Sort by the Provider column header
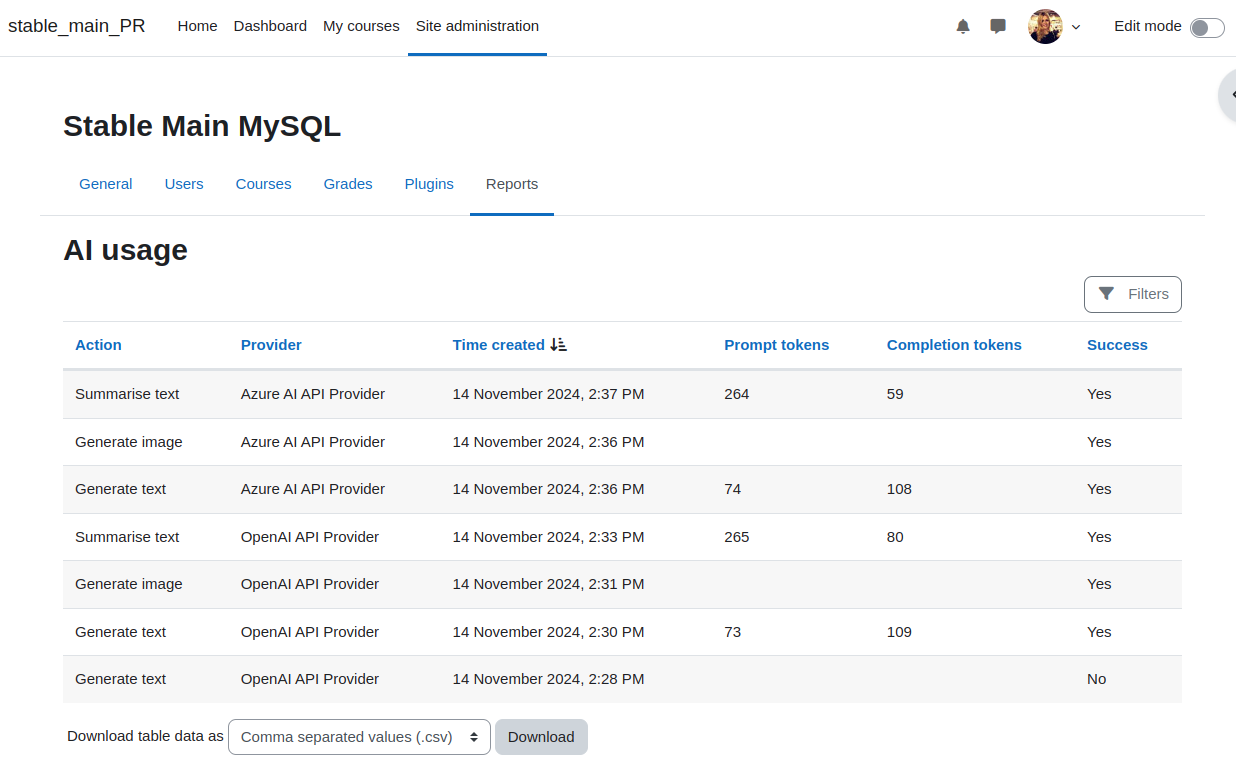1236x767 pixels. (x=271, y=345)
